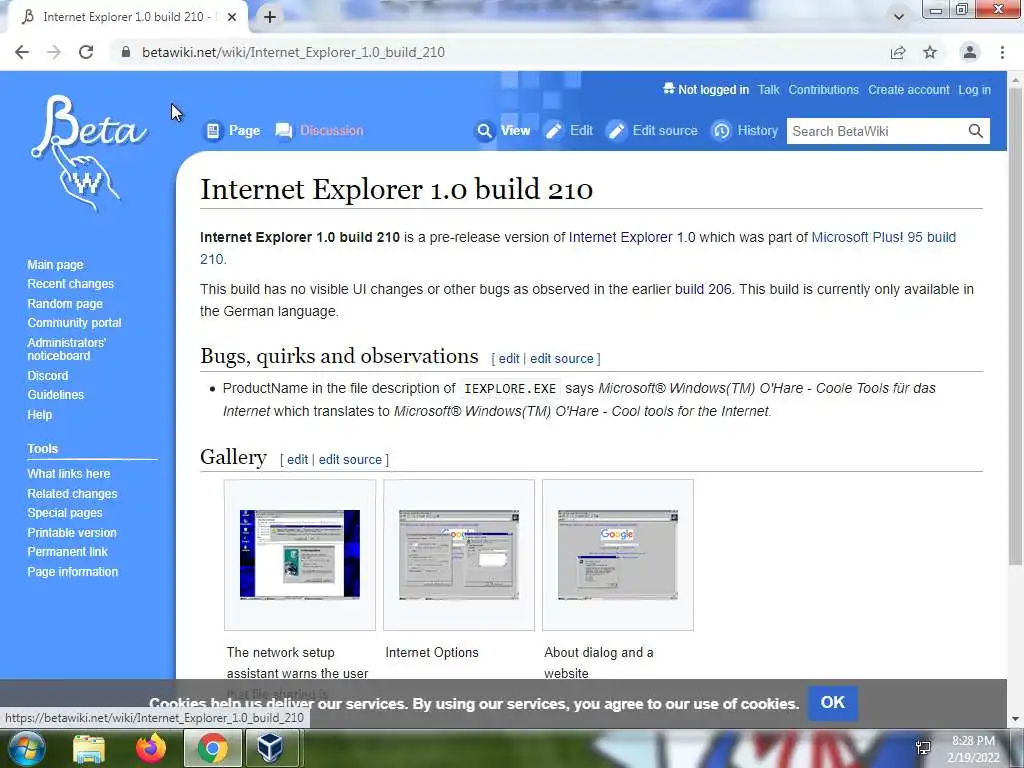The image size is (1024, 768).
Task: Open Special pages
Action: pyautogui.click(x=65, y=513)
